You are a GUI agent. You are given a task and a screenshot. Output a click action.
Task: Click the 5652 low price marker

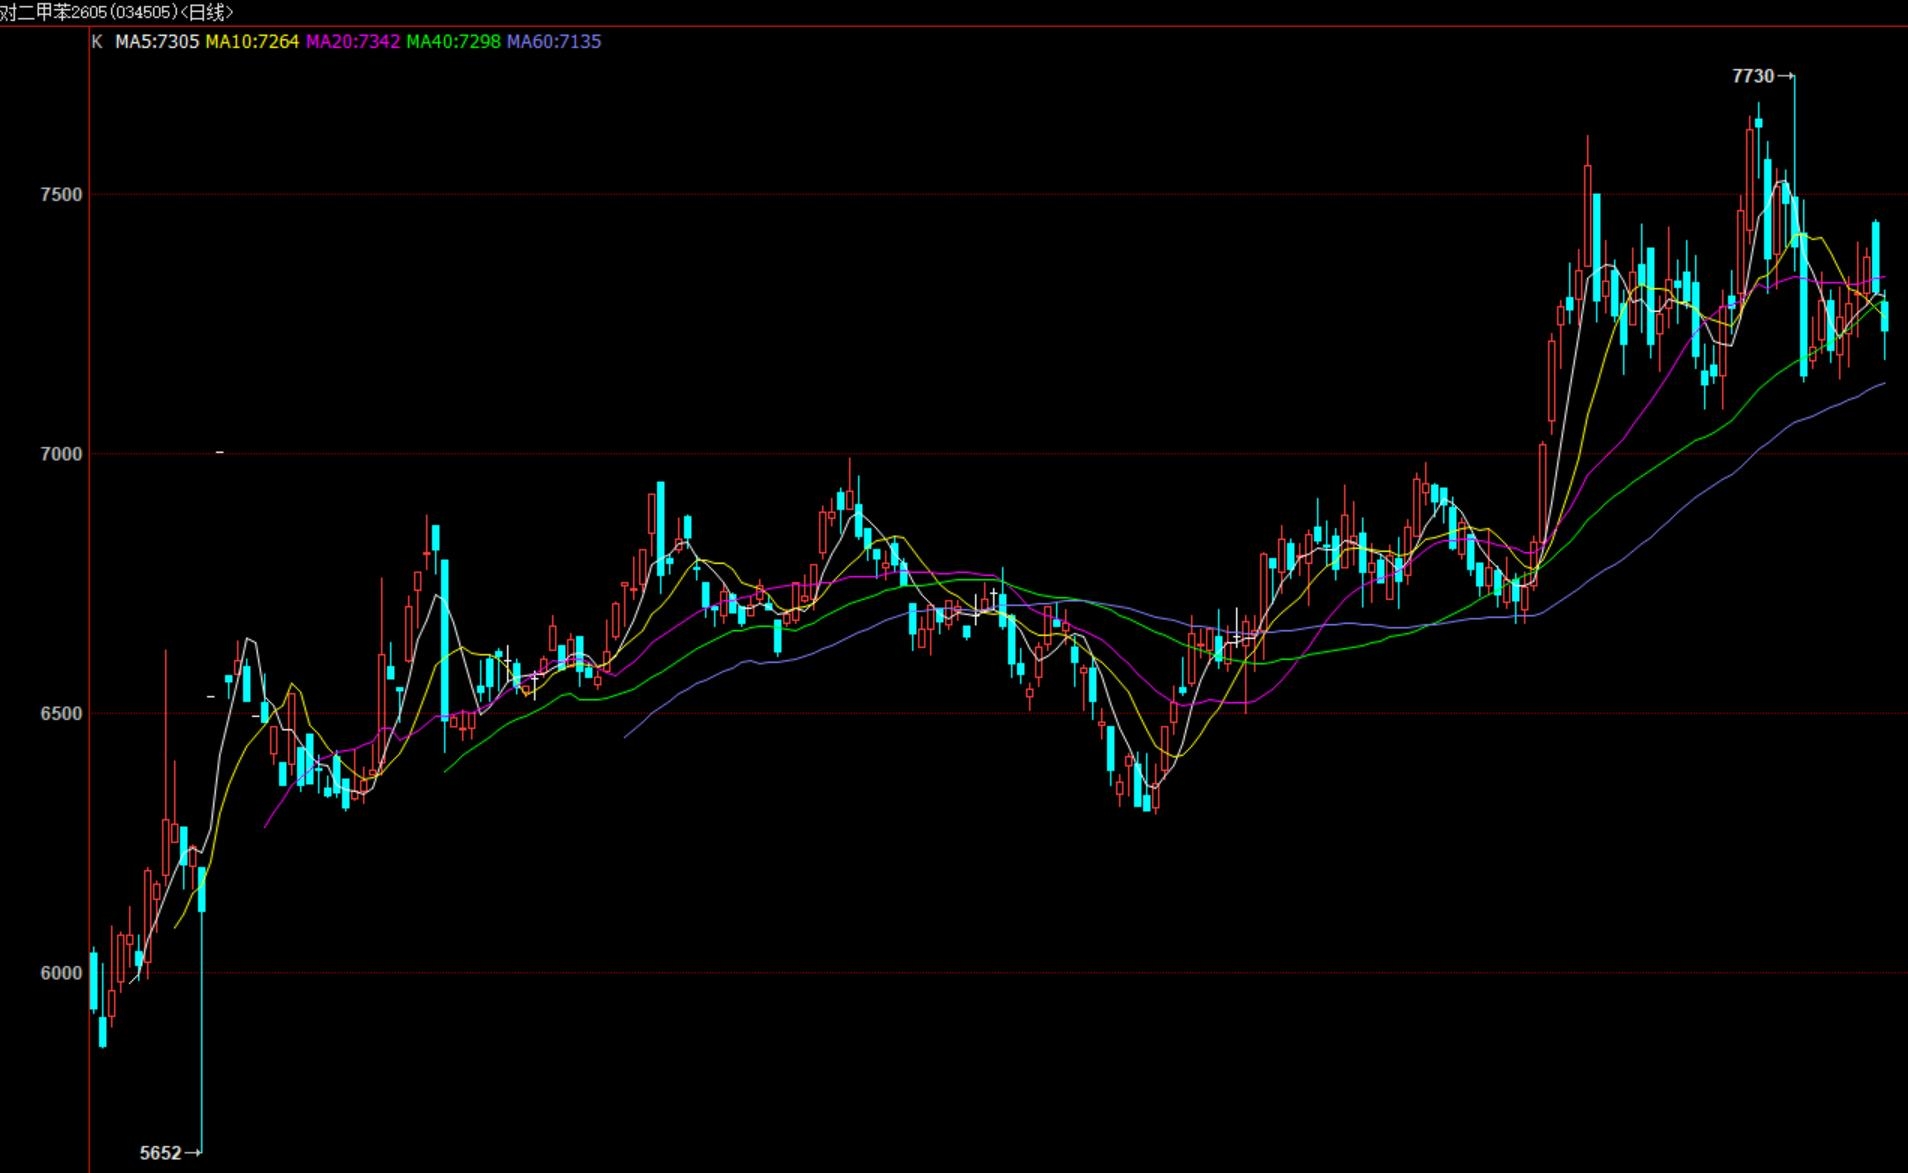tap(160, 1153)
